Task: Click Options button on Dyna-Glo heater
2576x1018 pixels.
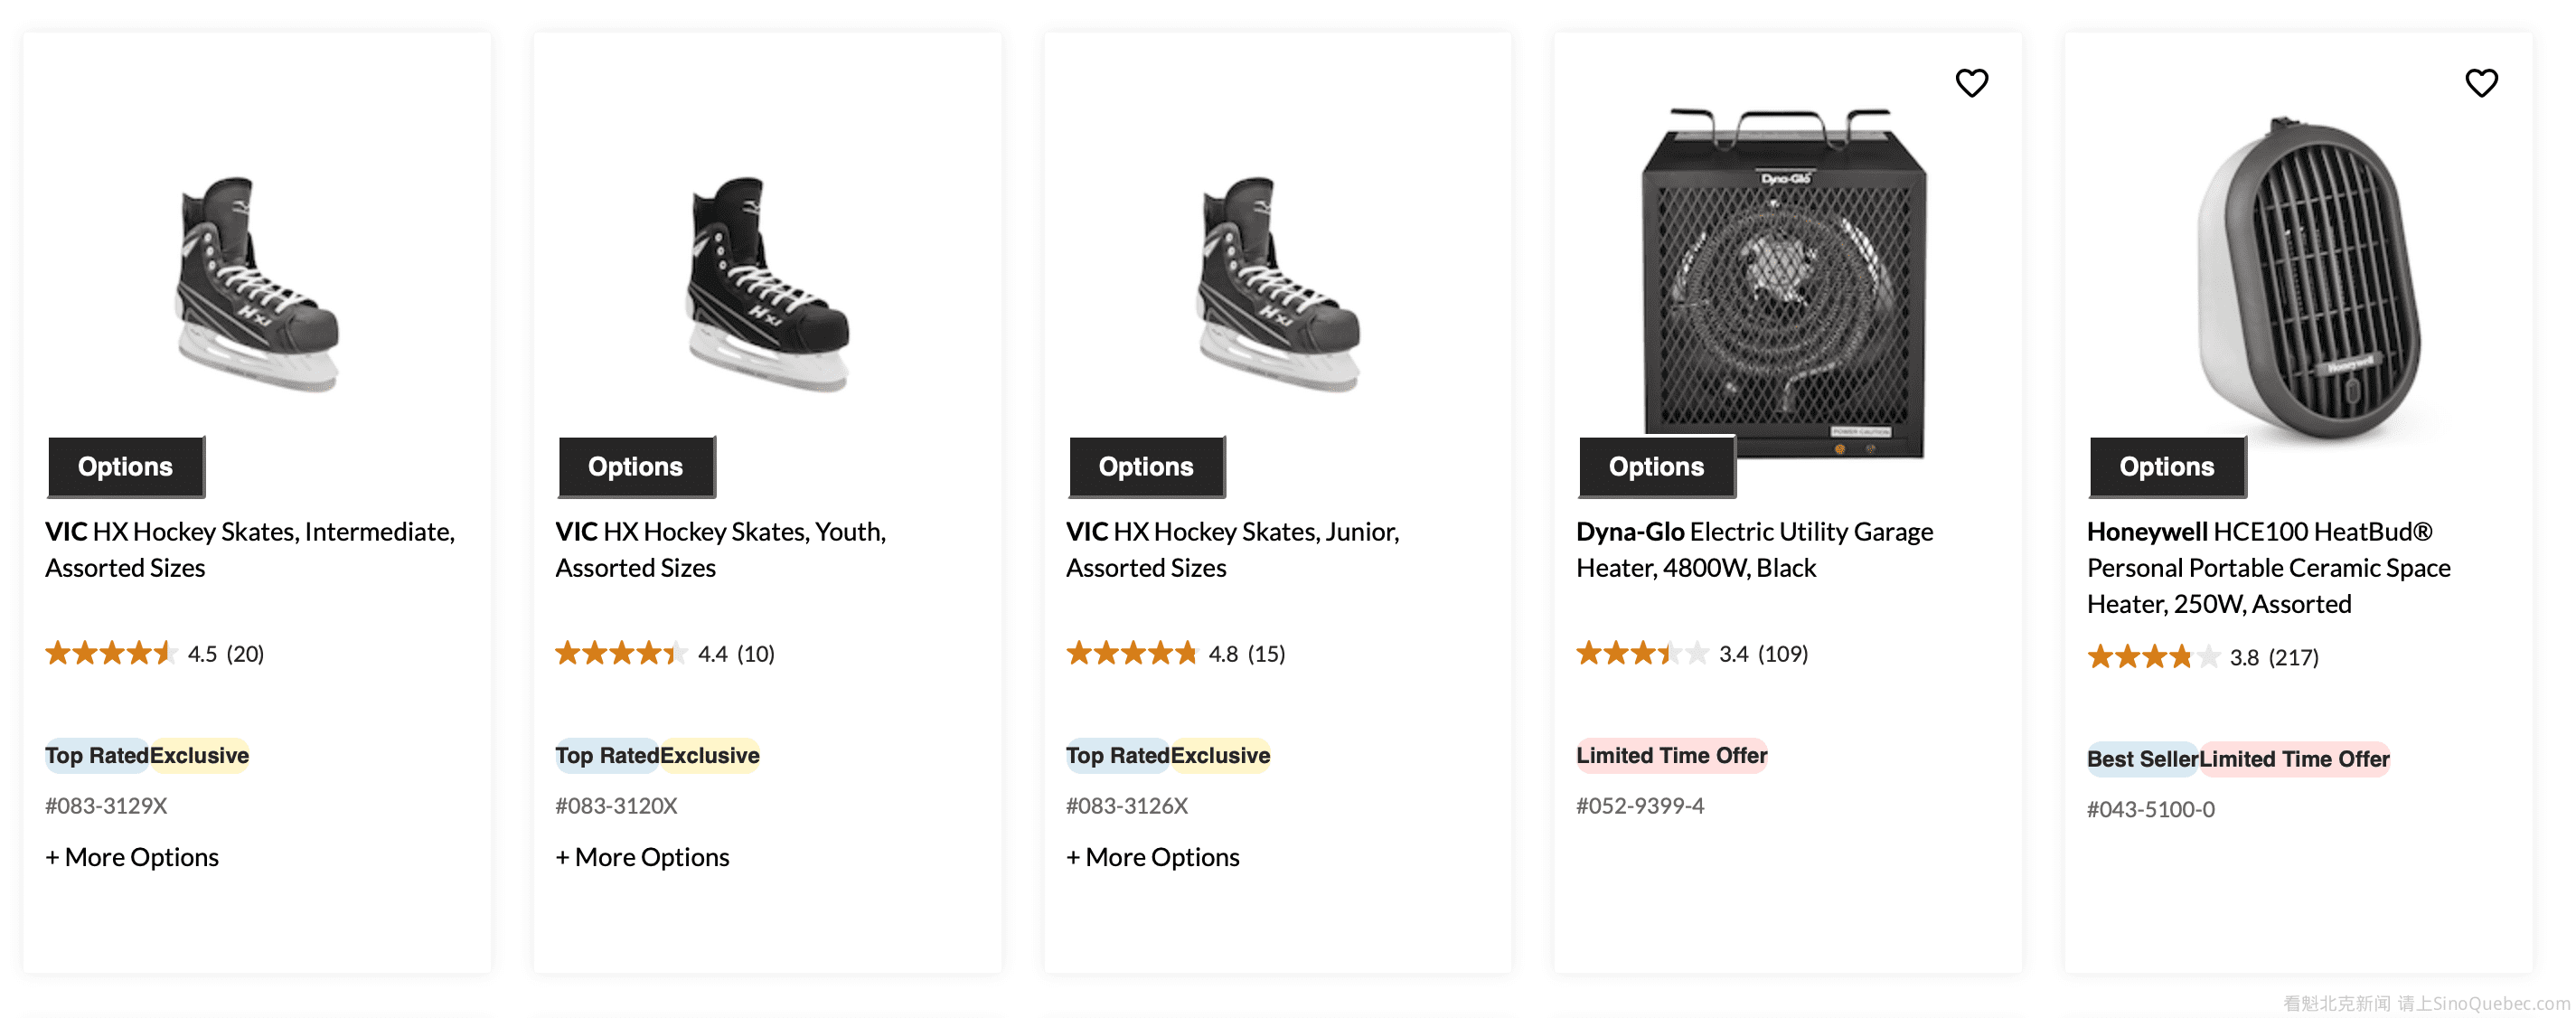Action: tap(1656, 467)
